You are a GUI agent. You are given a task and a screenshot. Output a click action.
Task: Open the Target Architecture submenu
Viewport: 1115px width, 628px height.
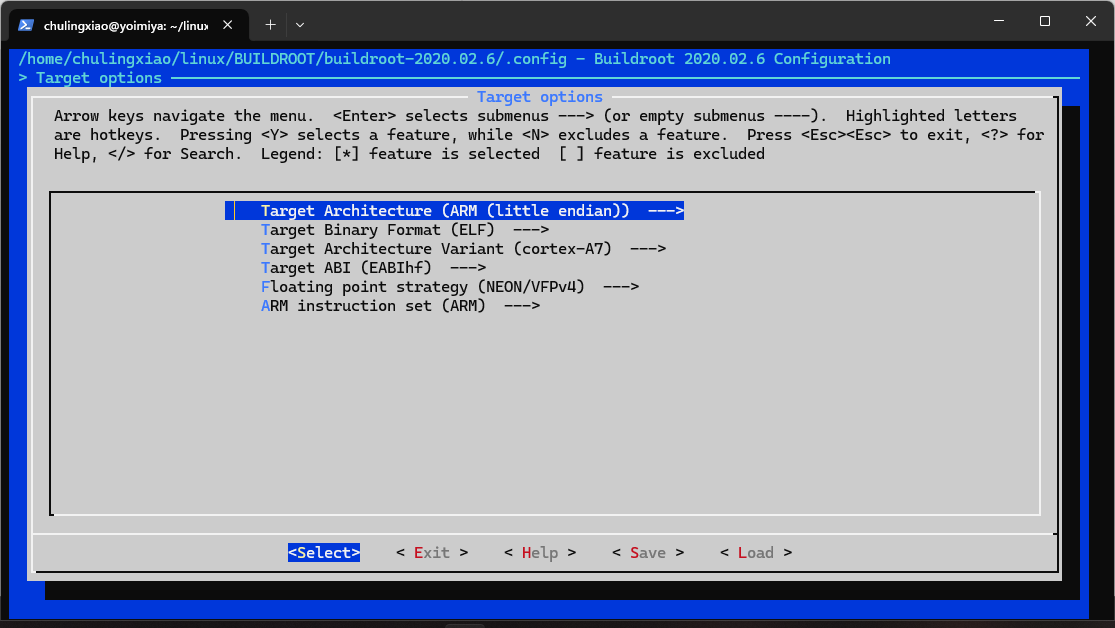(x=454, y=211)
